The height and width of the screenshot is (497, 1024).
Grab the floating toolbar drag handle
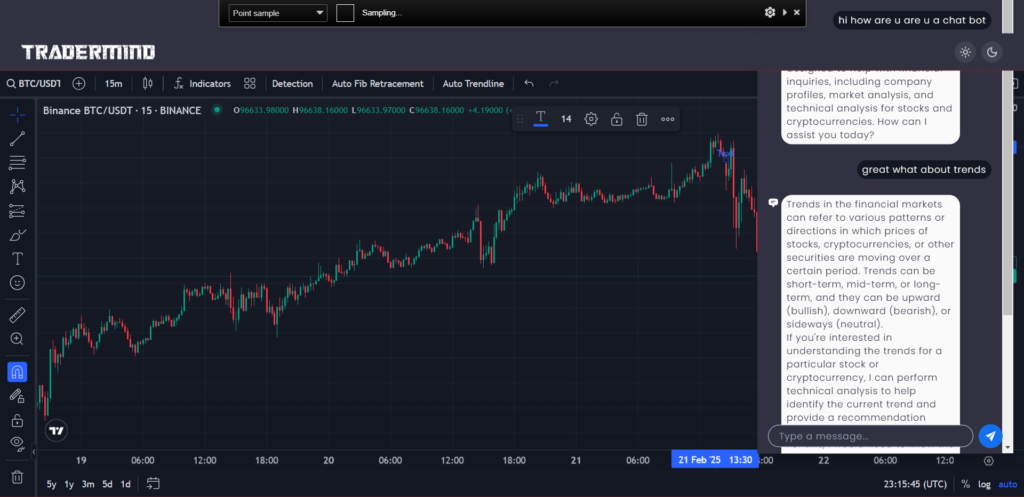[x=520, y=119]
